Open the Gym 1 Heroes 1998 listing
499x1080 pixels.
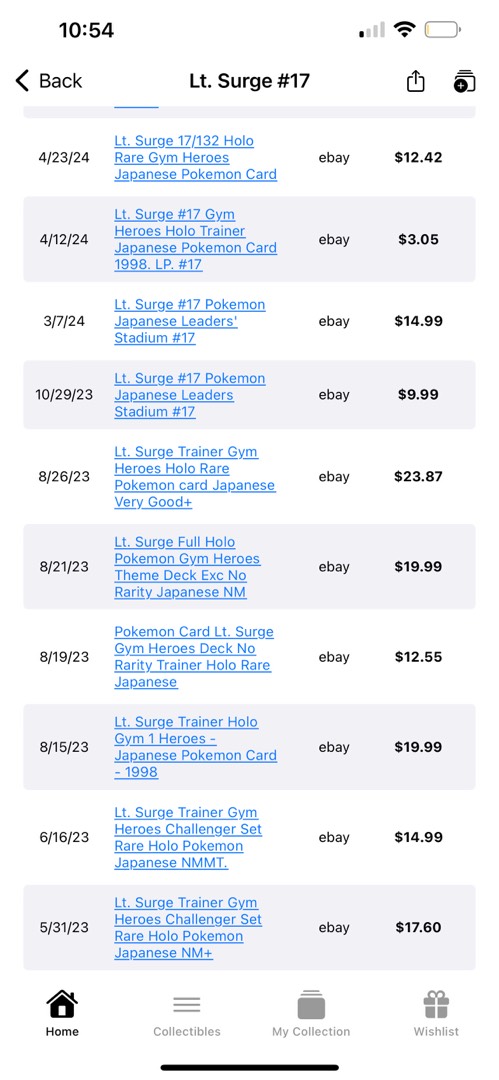196,747
